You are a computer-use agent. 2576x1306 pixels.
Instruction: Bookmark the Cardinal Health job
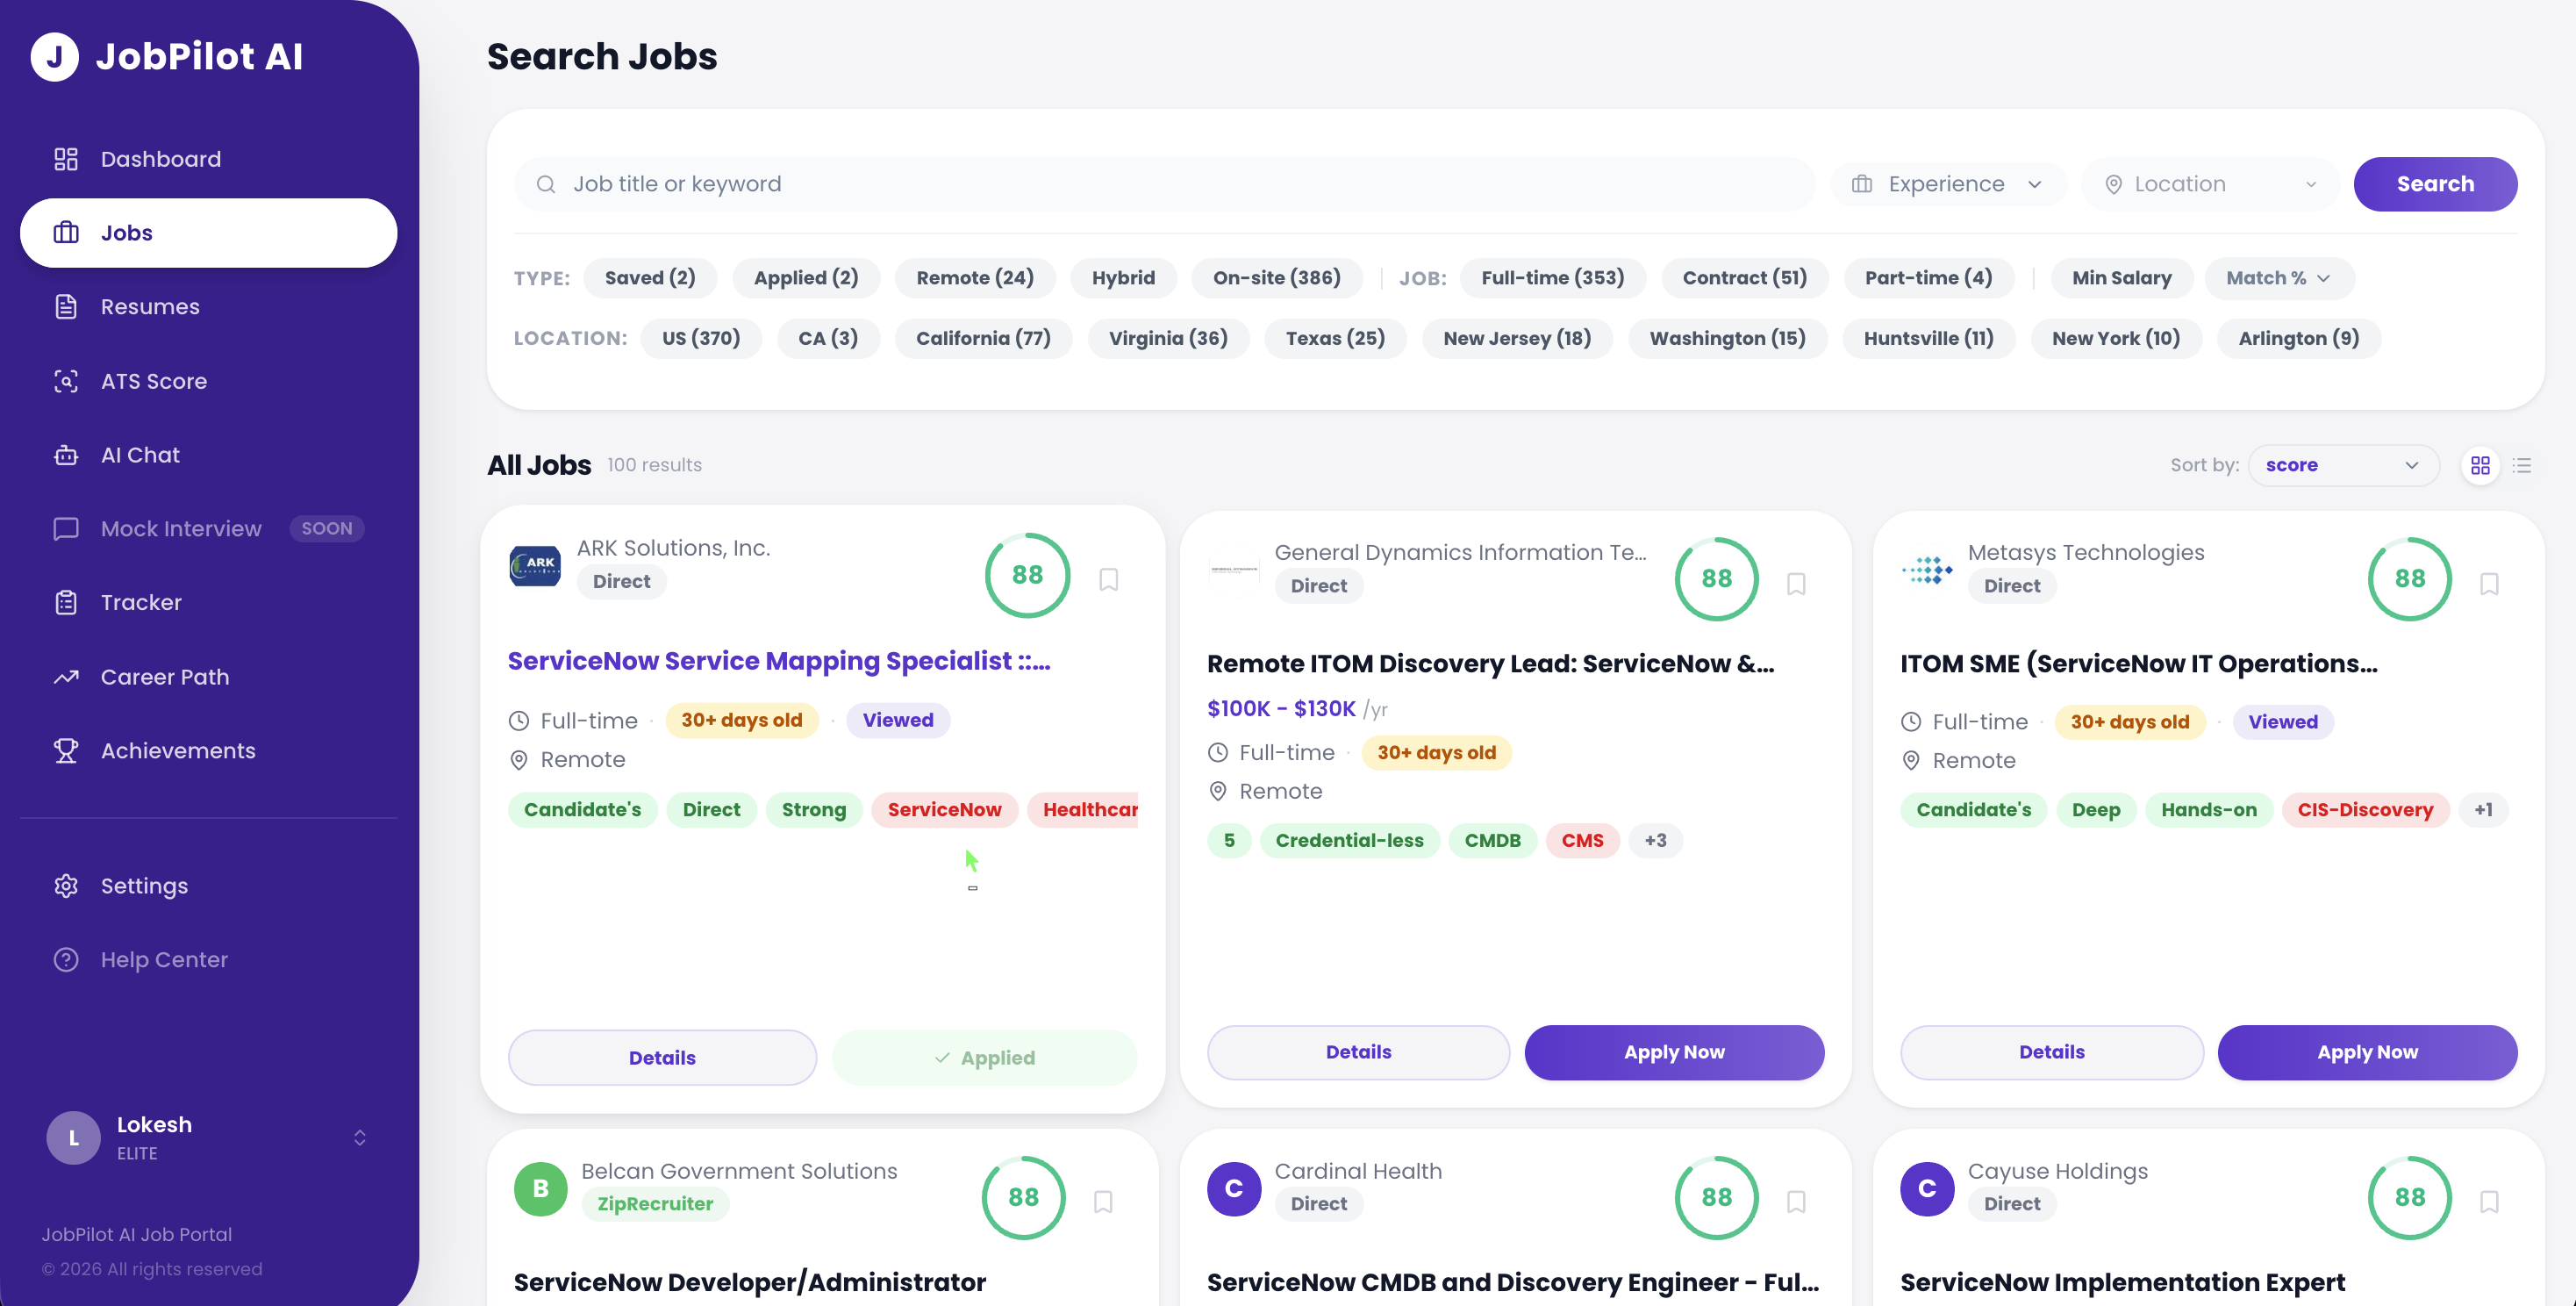coord(1796,1201)
